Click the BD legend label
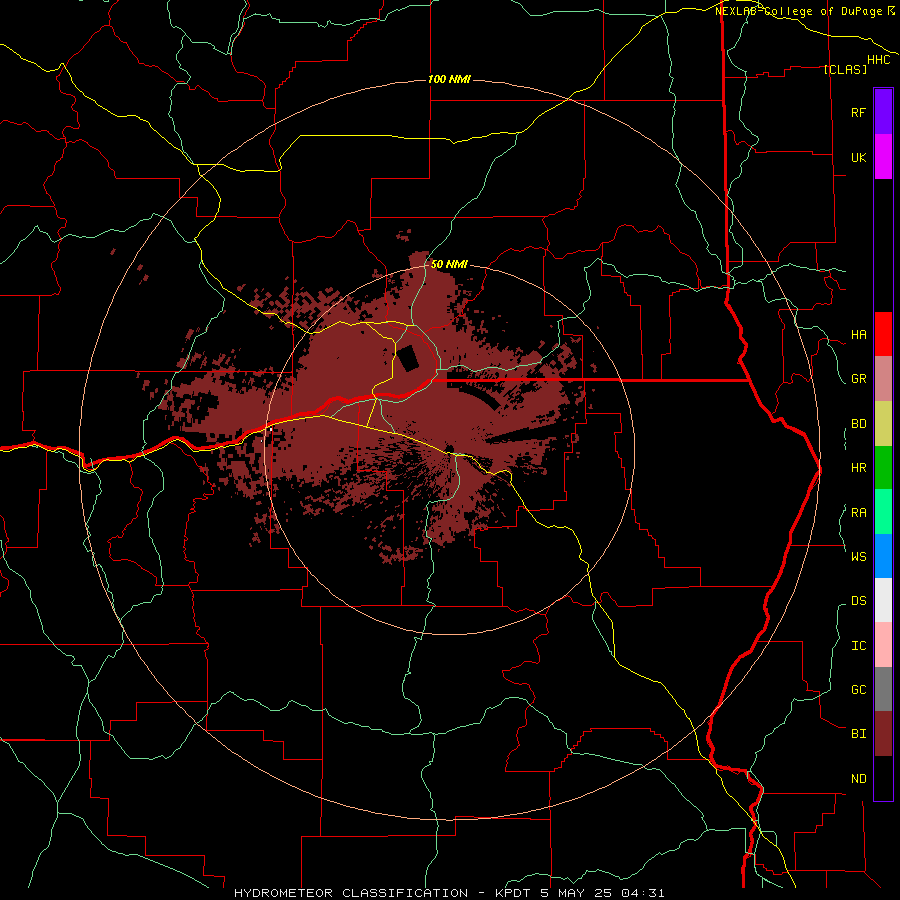This screenshot has height=900, width=900. [x=858, y=424]
